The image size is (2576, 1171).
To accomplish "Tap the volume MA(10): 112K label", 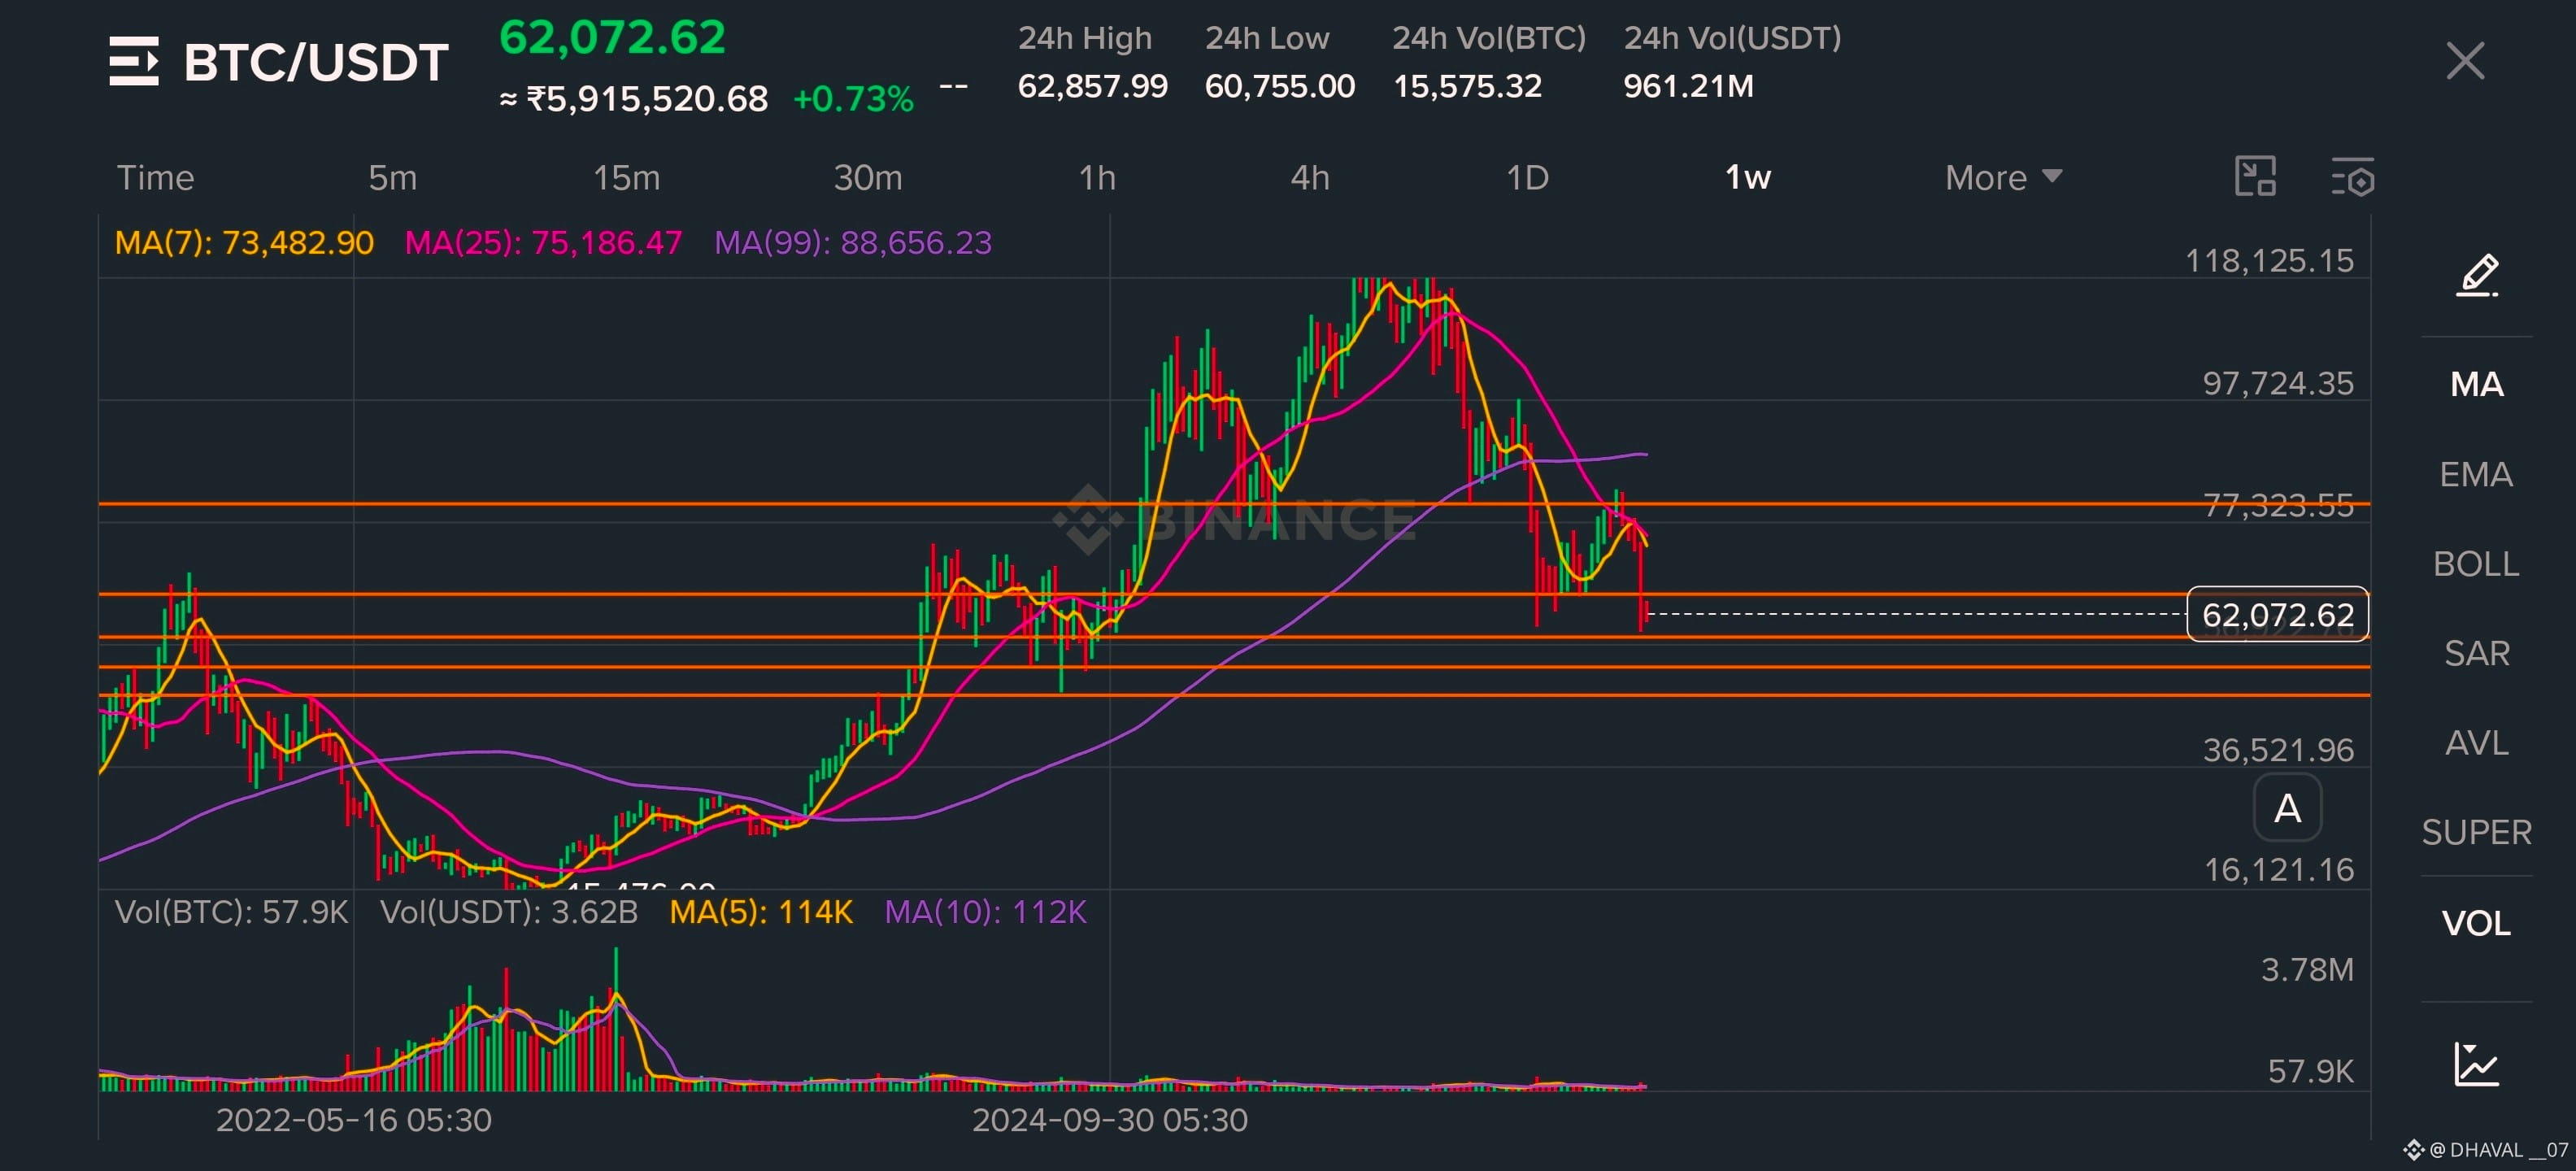I will 985,912.
